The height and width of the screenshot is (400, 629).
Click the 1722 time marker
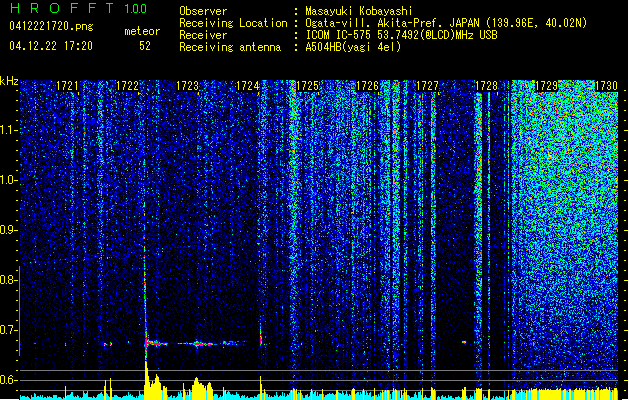click(x=127, y=86)
